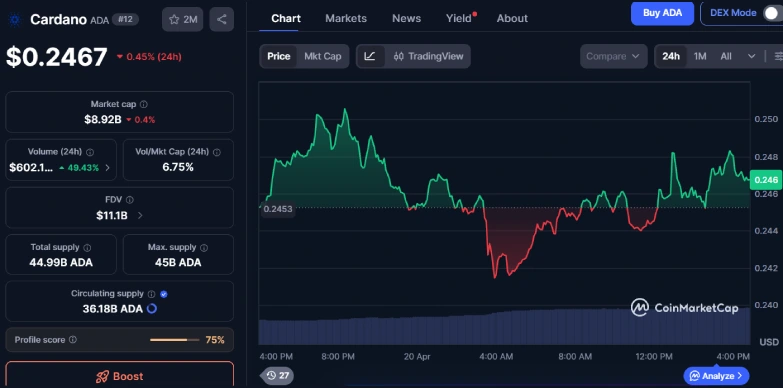Switch to the Markets tab
Image resolution: width=783 pixels, height=388 pixels.
click(x=346, y=18)
